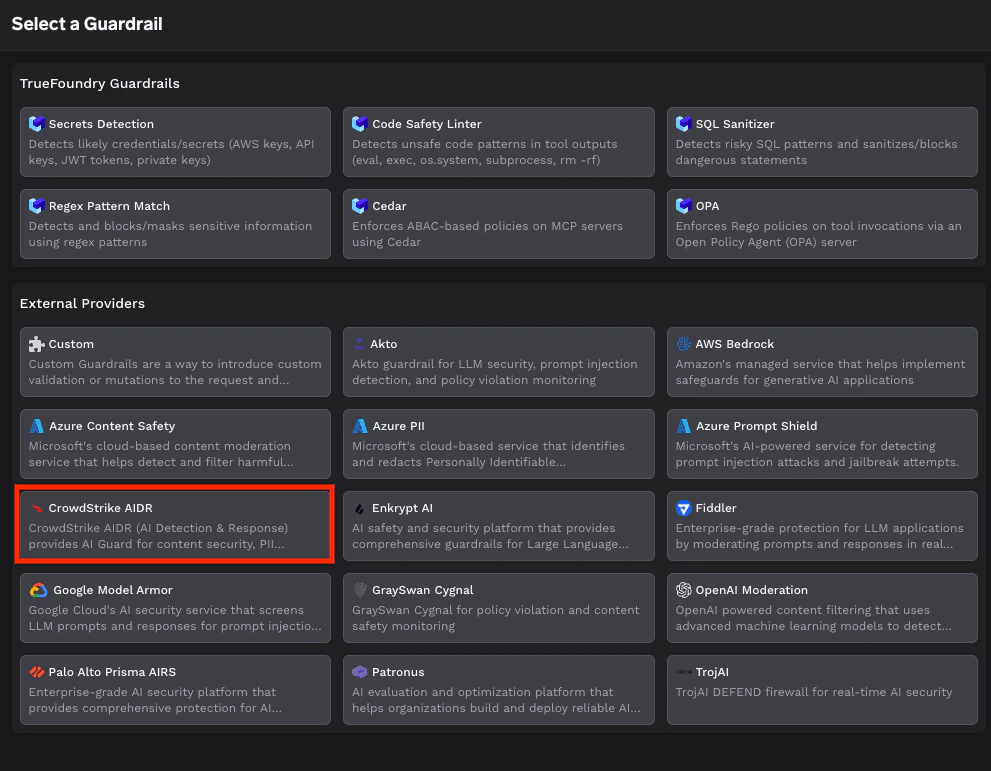Click the 'Detects likely credentials/secrets' description
Screen dimensions: 991x771
[171, 152]
